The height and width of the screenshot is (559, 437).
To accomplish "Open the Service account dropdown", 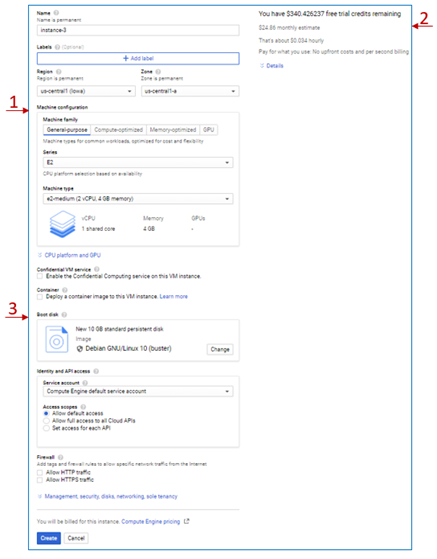I will click(138, 391).
